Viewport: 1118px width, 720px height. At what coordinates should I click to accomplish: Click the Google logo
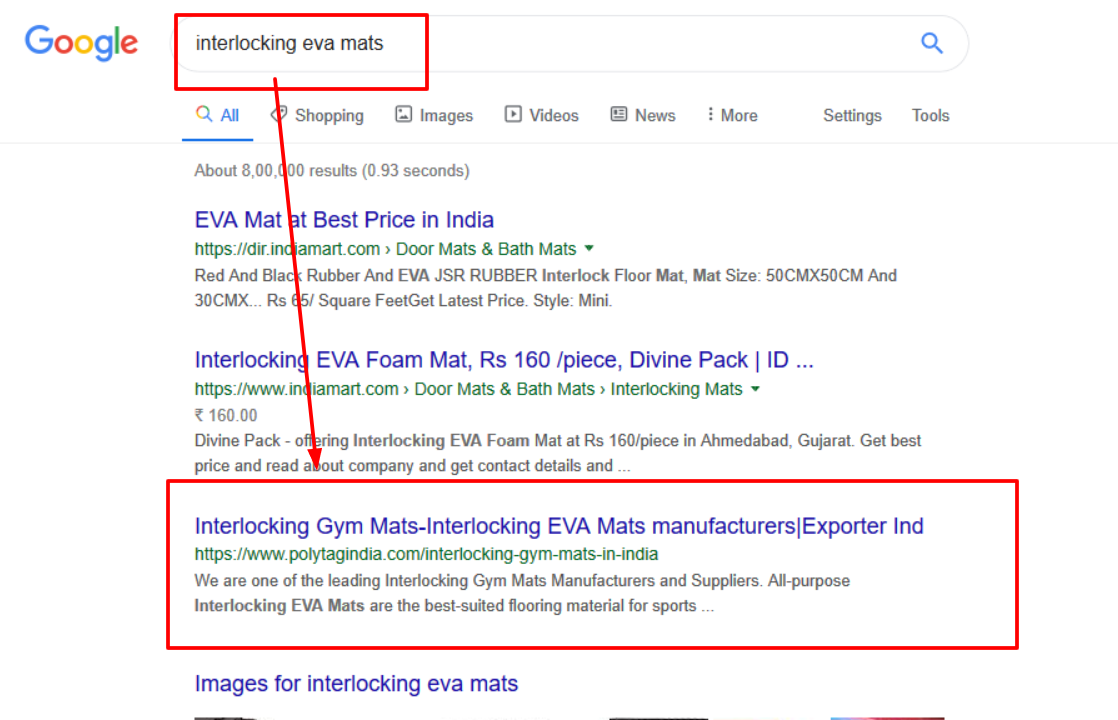point(81,43)
